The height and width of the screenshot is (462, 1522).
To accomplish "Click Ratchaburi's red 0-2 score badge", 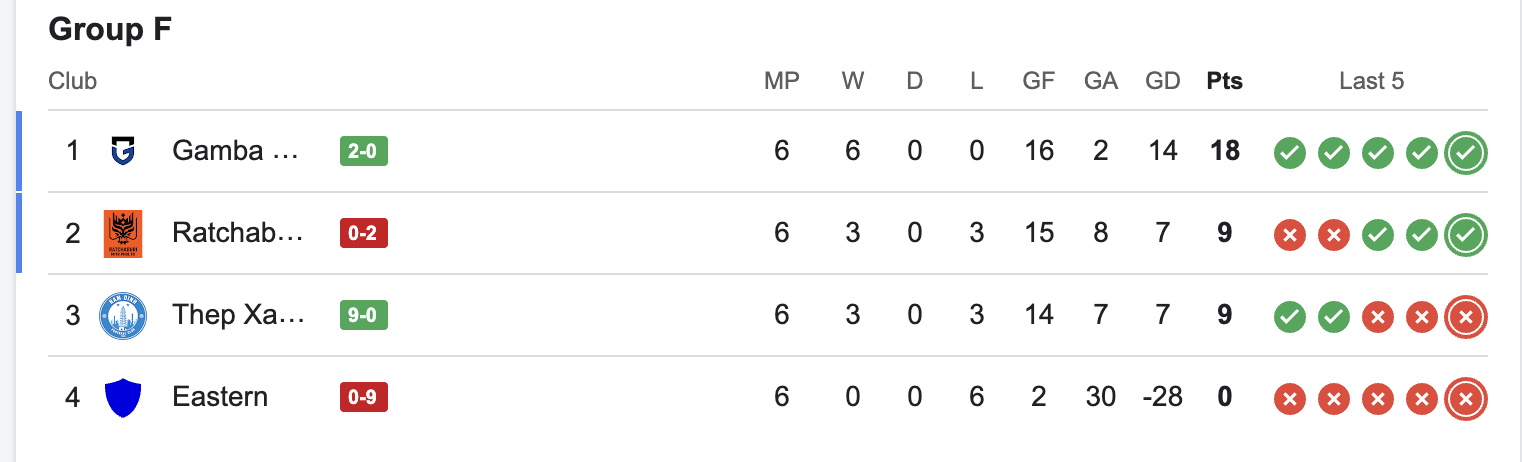I will [x=363, y=234].
